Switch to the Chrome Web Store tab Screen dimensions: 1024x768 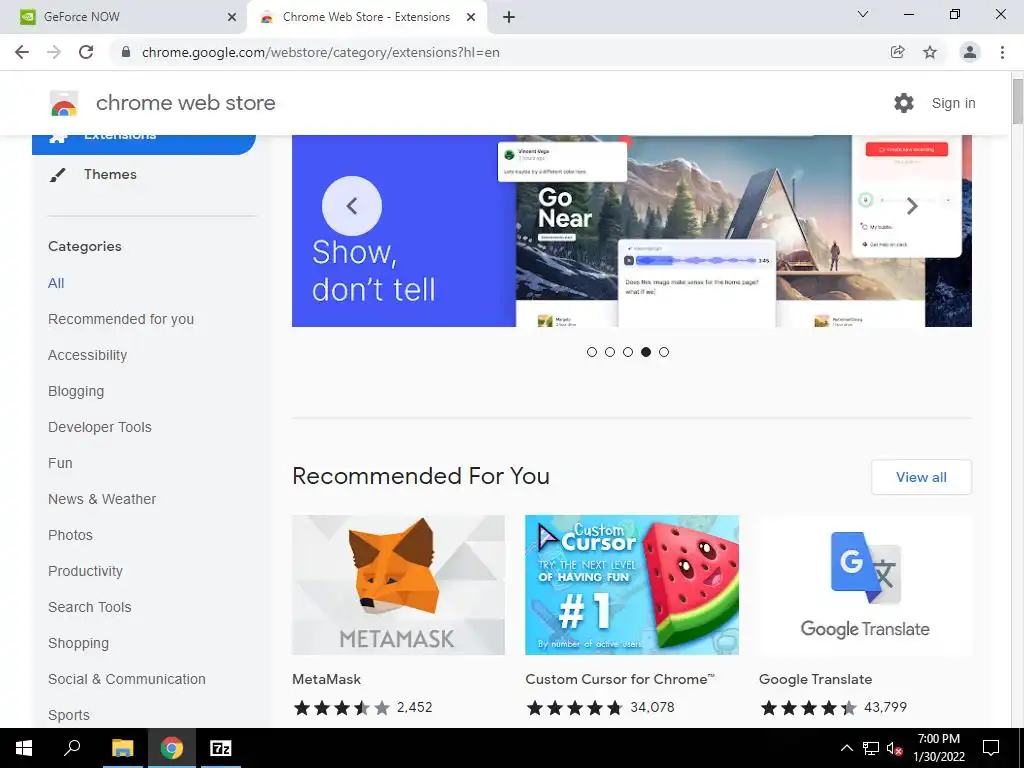366,17
